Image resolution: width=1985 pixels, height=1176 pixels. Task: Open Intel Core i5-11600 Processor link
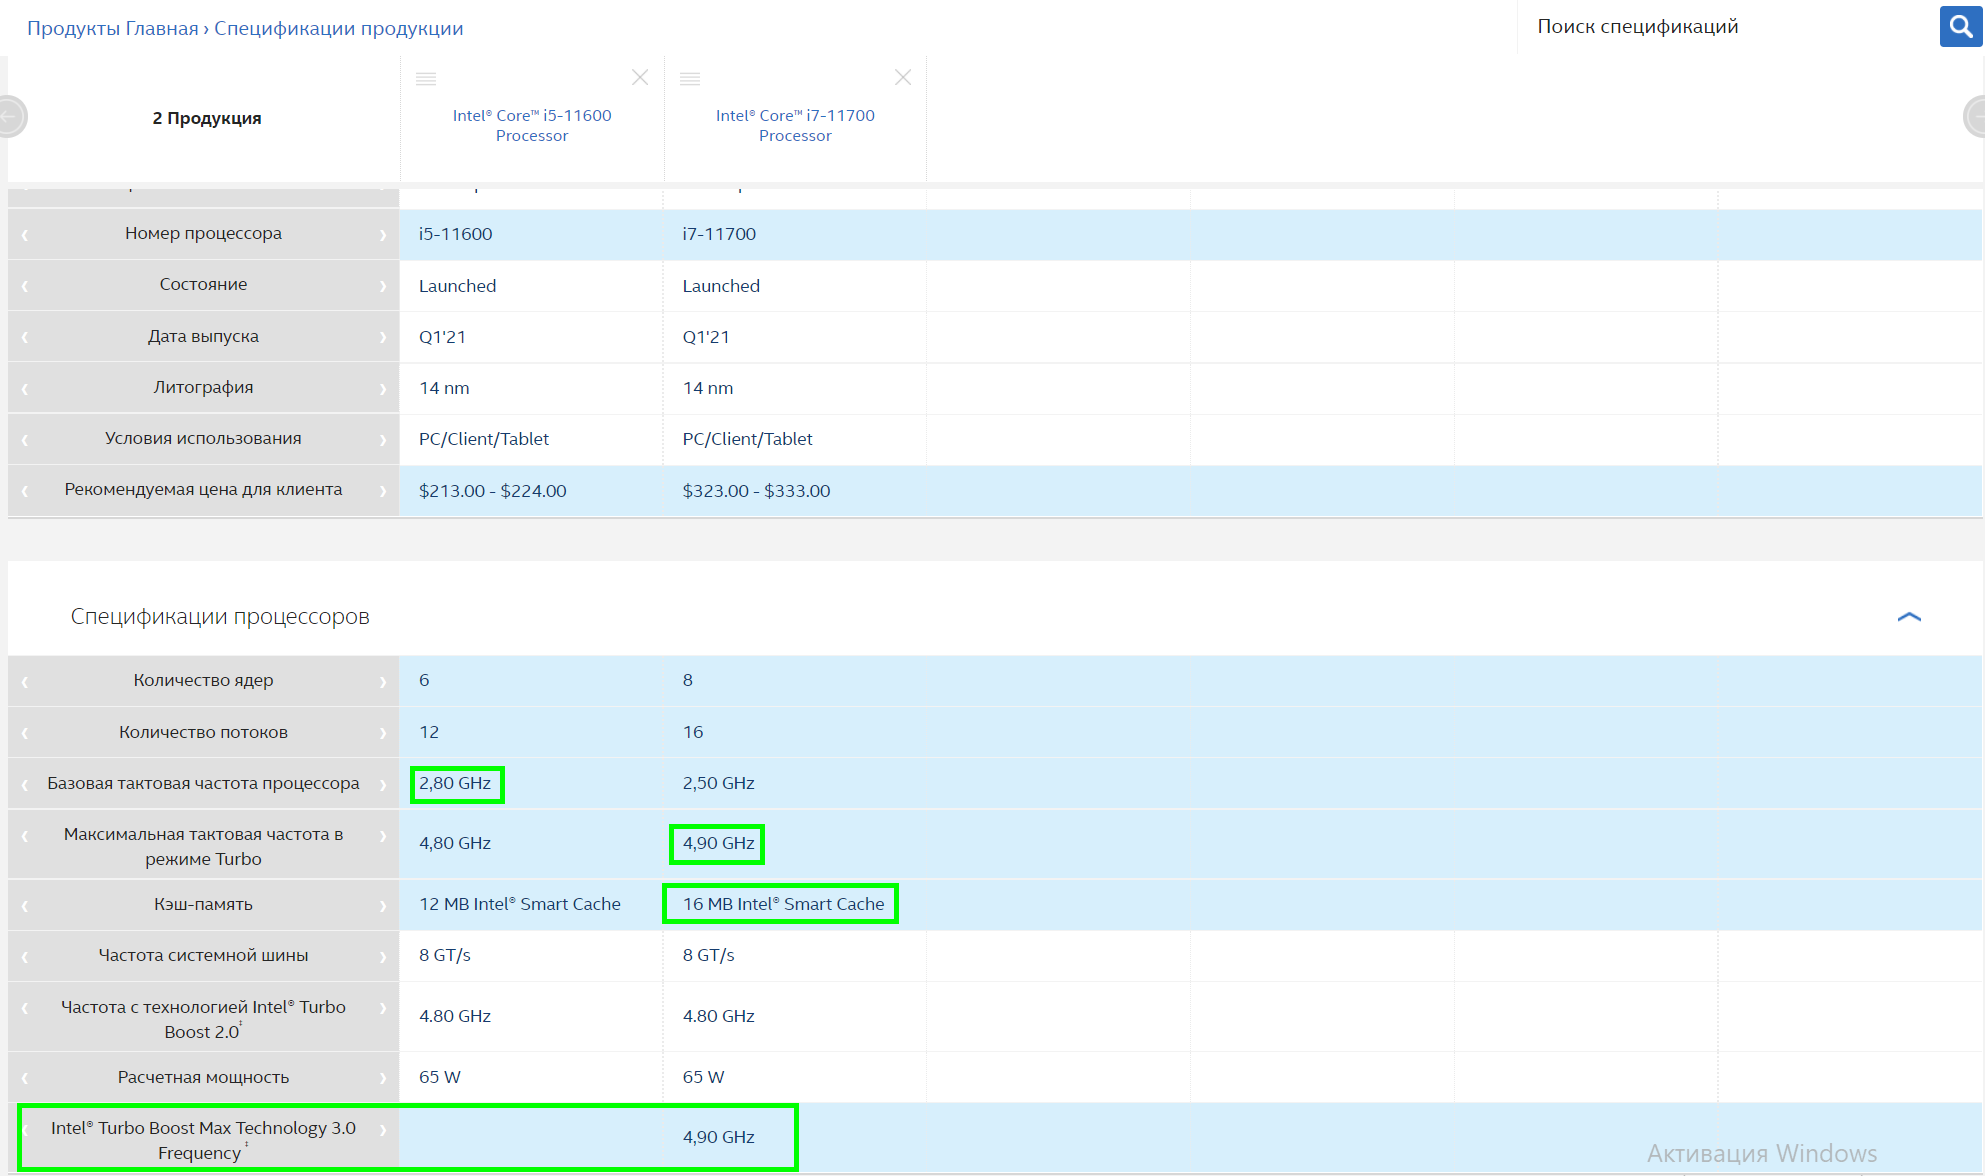tap(532, 125)
